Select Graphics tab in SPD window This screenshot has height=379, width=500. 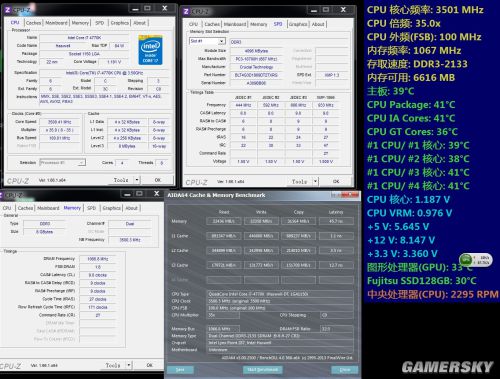pos(298,24)
